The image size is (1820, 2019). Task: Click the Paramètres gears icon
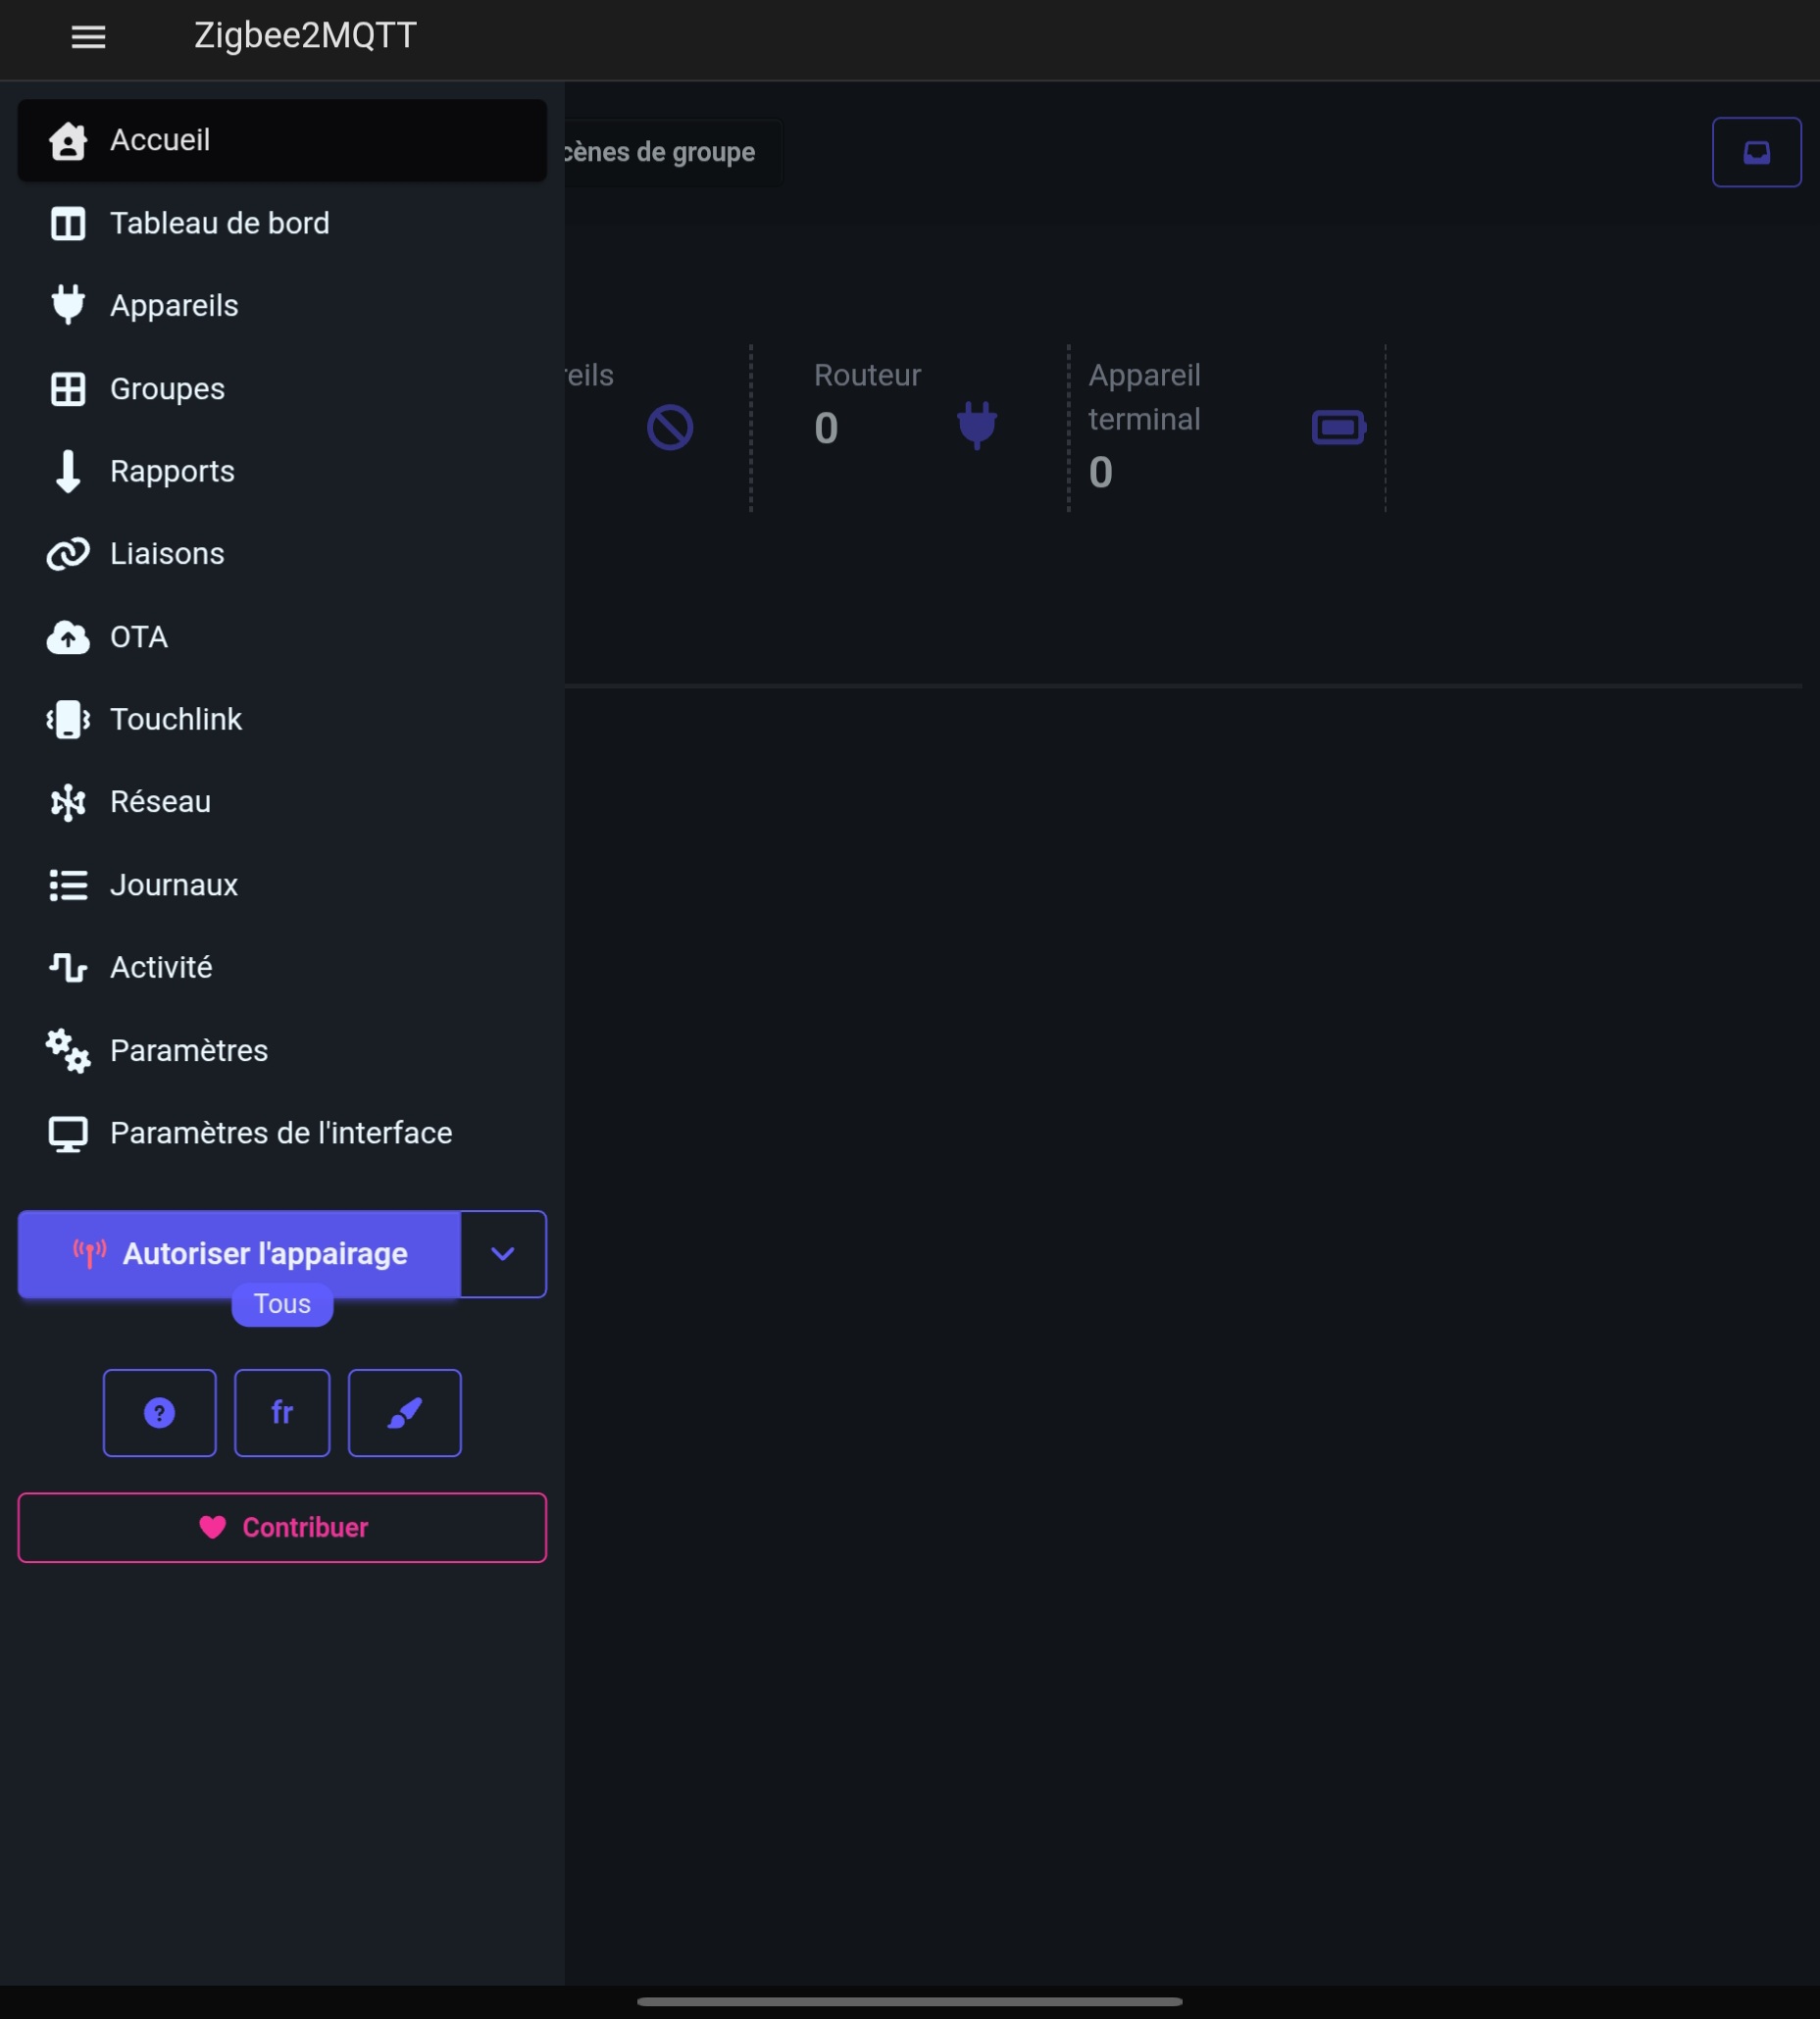(x=68, y=1050)
